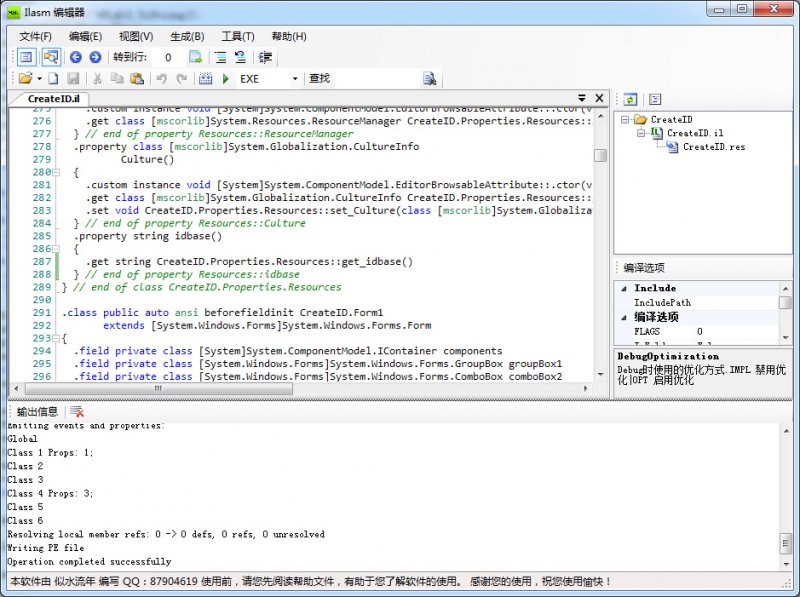
Task: Click the clear output icon beside 输出信息
Action: [x=77, y=412]
